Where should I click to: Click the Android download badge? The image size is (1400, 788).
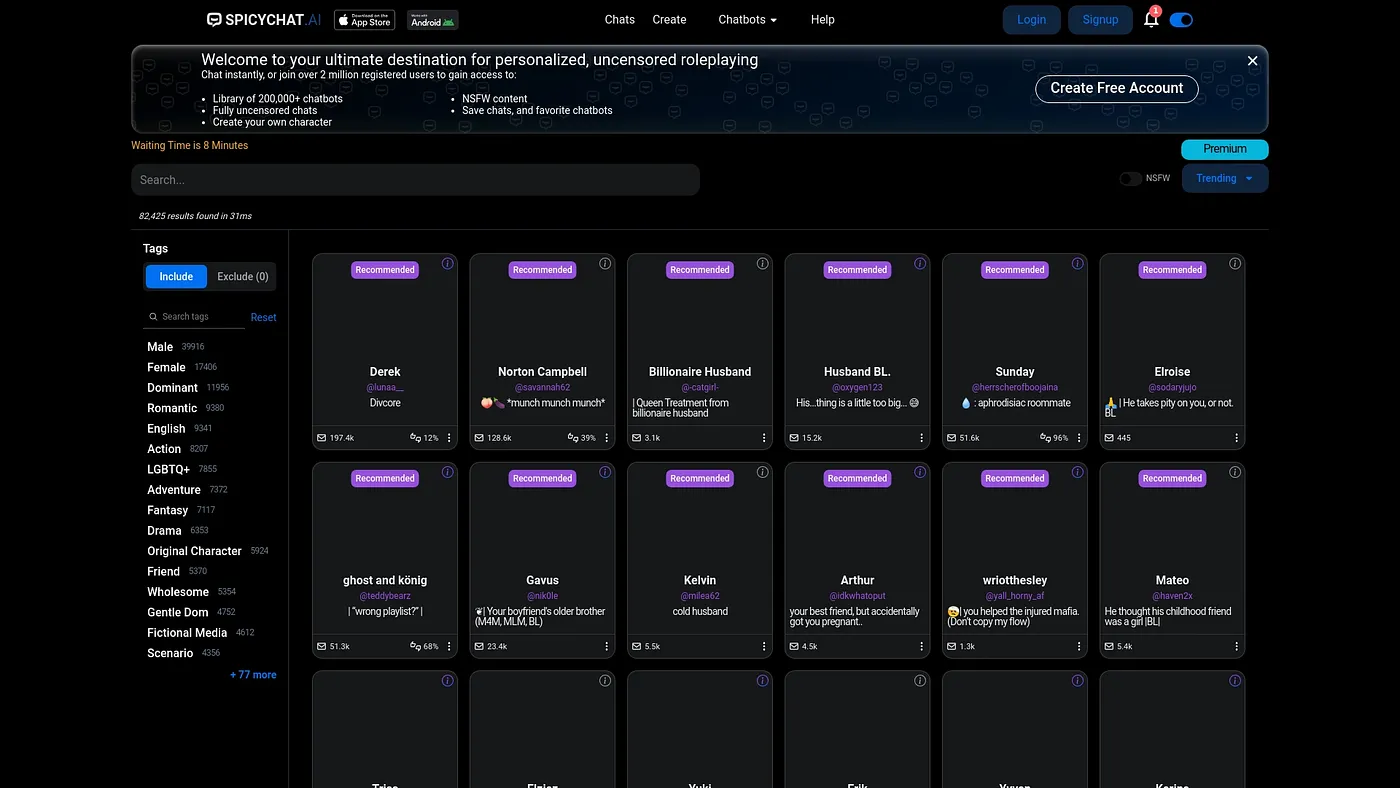pyautogui.click(x=432, y=20)
